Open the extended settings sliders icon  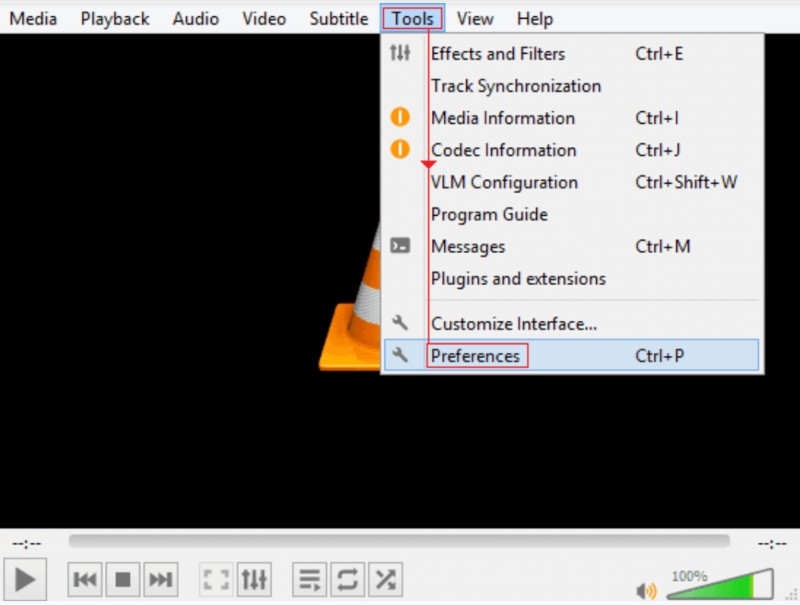click(x=254, y=578)
